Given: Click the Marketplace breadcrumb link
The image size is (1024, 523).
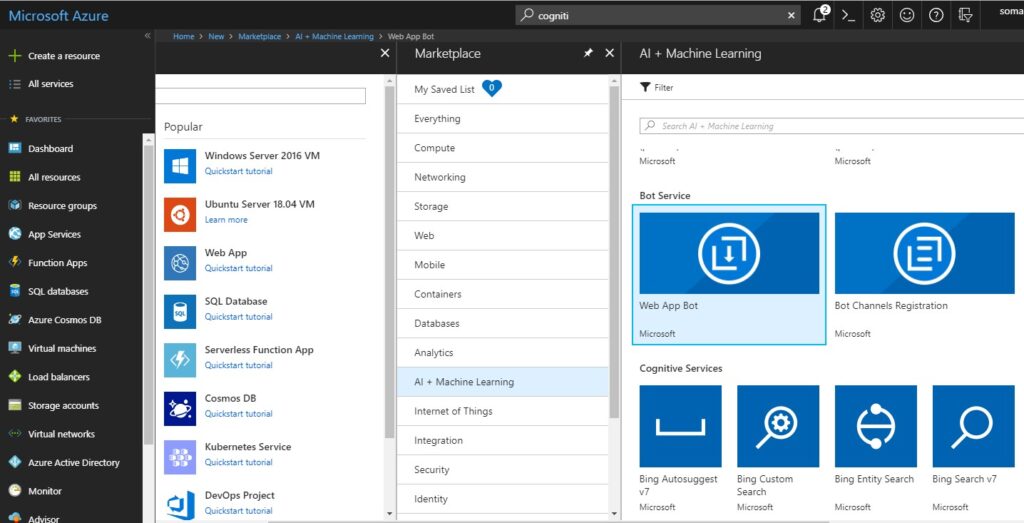Looking at the screenshot, I should (259, 37).
